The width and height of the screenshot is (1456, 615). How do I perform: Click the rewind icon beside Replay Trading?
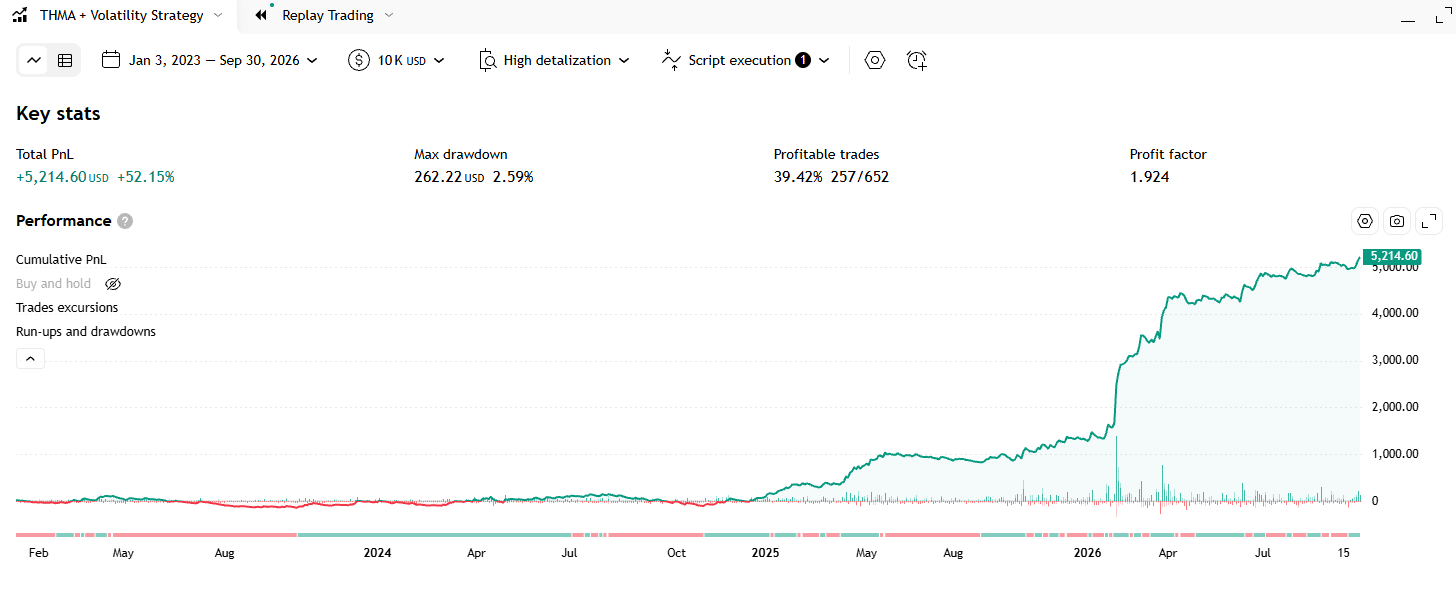coord(262,15)
